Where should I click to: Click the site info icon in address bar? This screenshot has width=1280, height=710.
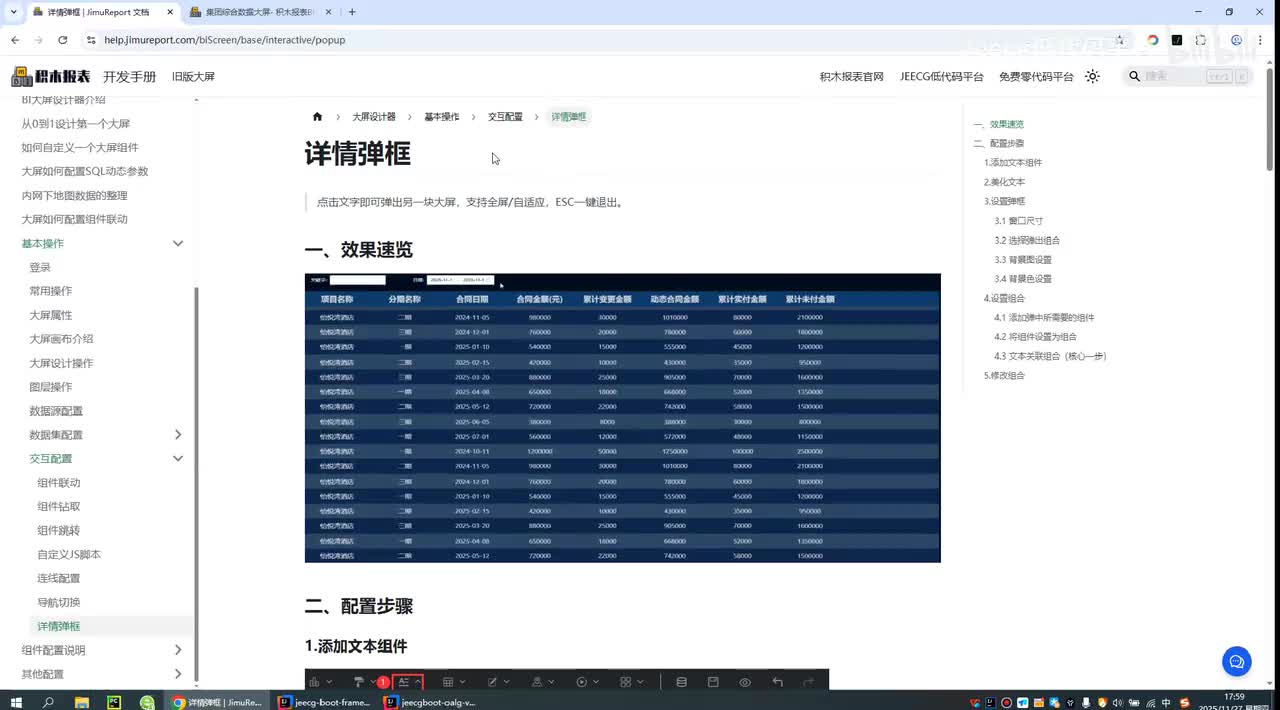[91, 40]
